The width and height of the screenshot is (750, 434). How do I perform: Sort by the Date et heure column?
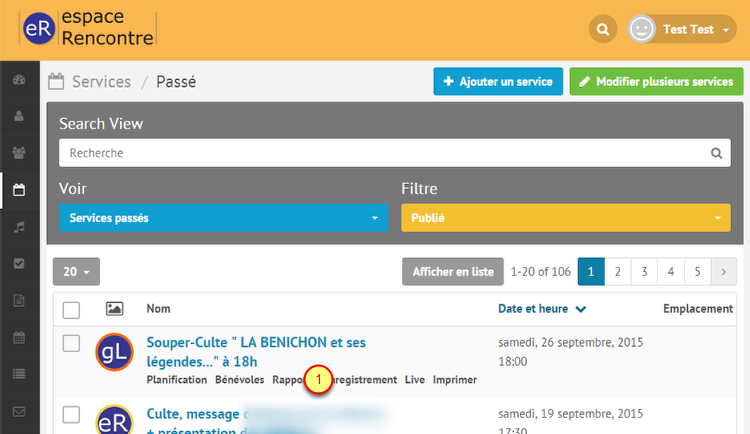[x=542, y=309]
